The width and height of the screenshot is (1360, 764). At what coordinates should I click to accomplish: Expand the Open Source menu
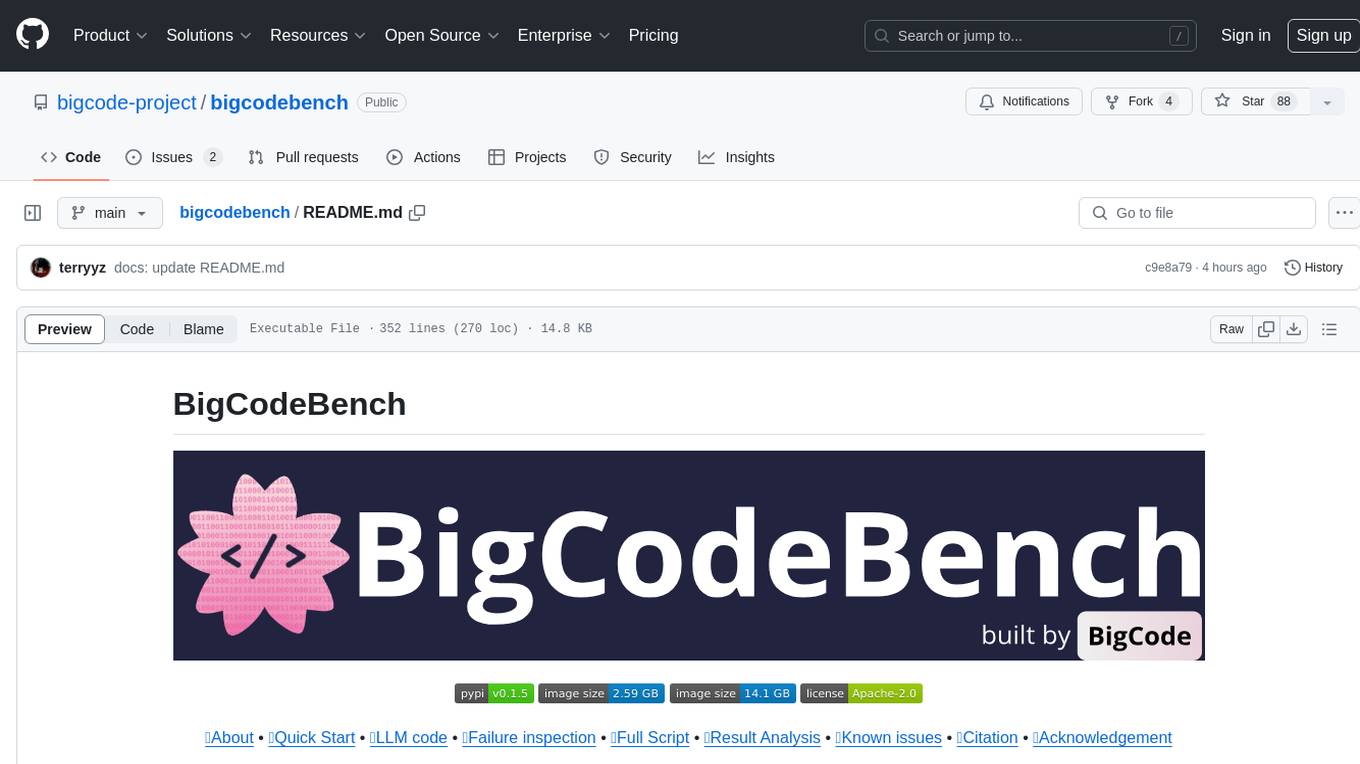[x=441, y=35]
